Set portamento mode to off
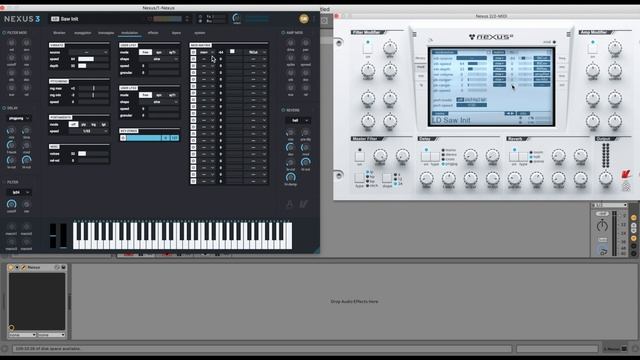The image size is (640, 360). (73, 124)
